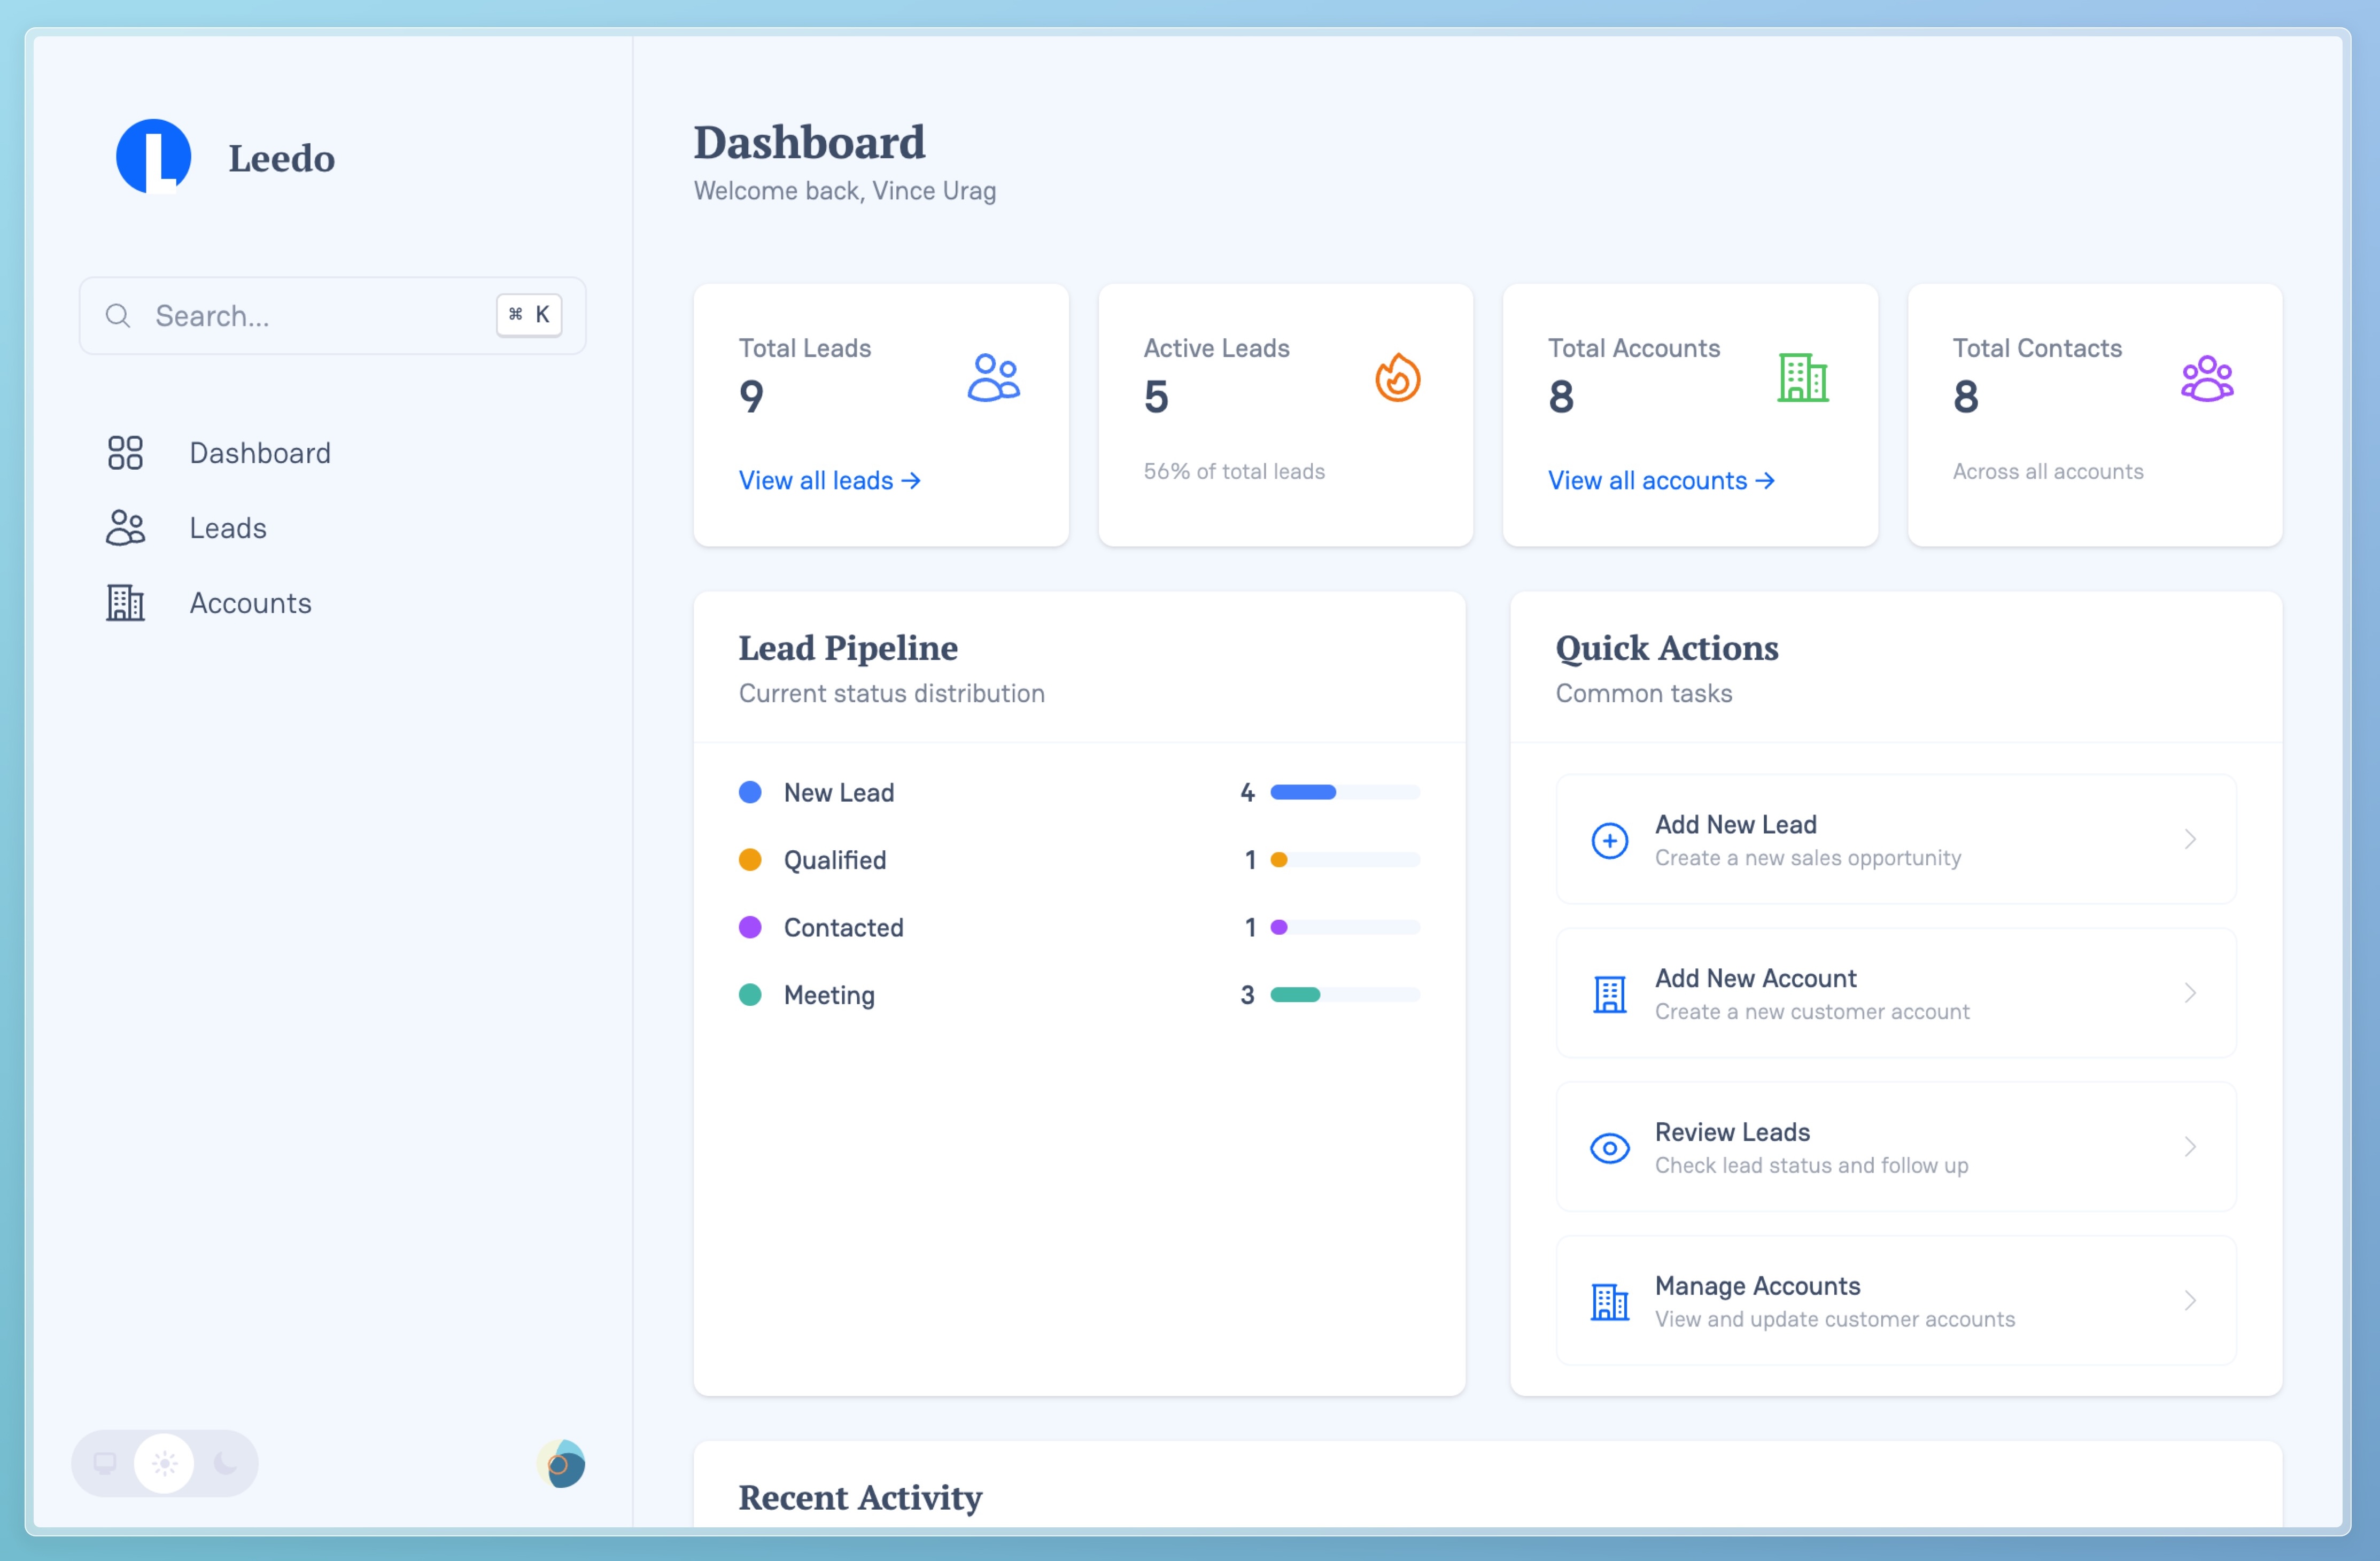Click the building icon for Manage Accounts
2380x1561 pixels.
1609,1302
